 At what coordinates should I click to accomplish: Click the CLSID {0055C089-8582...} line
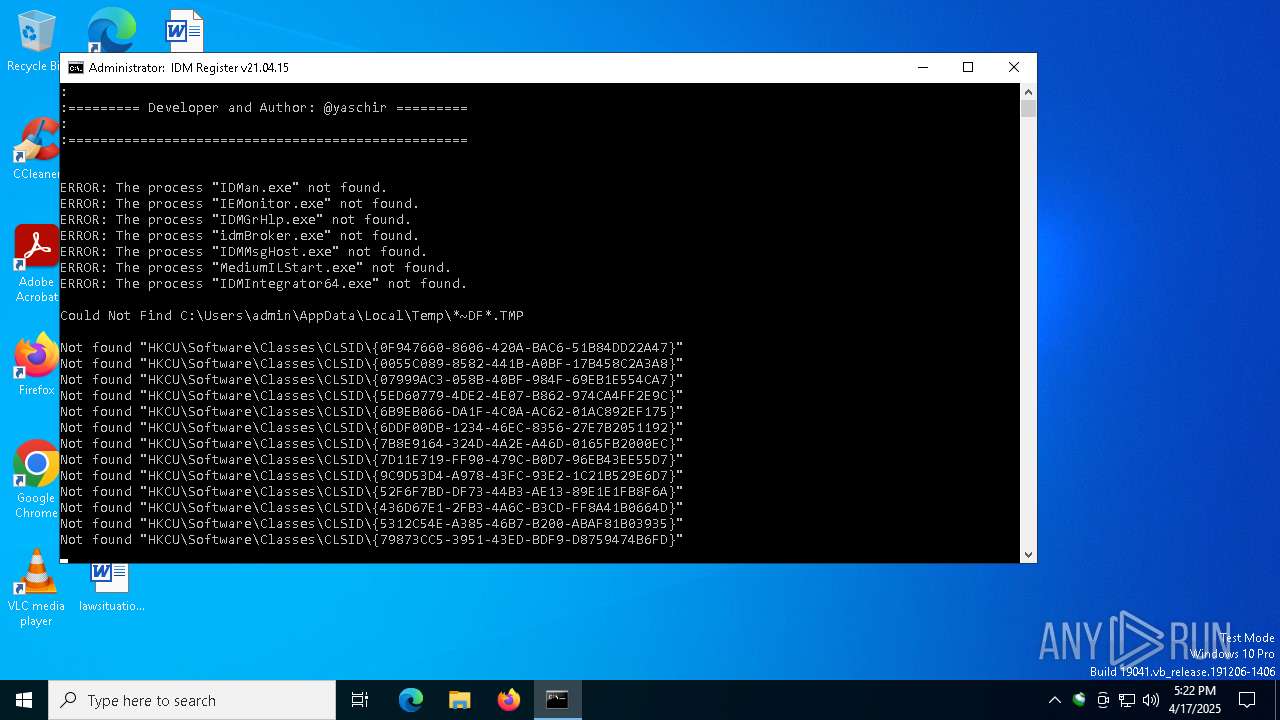pos(372,364)
